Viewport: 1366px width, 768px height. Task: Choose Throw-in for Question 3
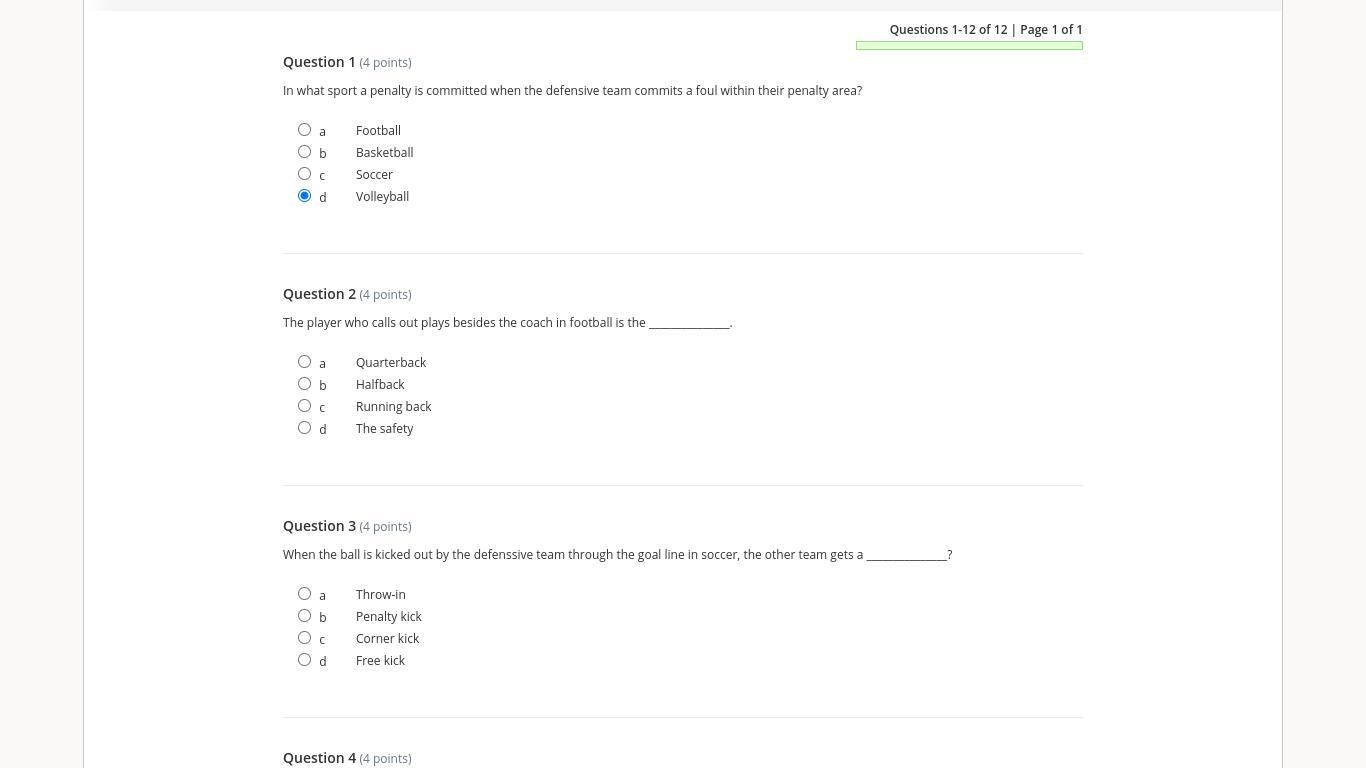[x=304, y=594]
